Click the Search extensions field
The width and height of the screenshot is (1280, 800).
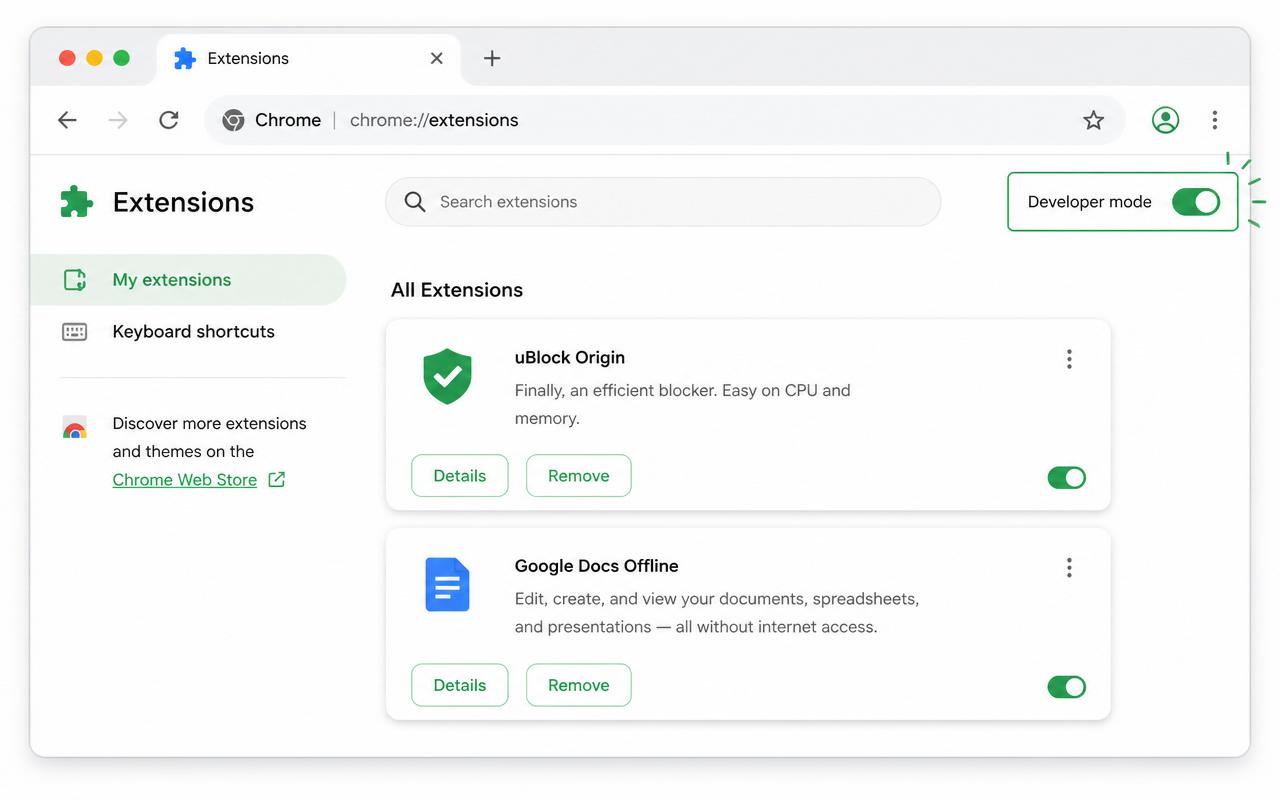pyautogui.click(x=663, y=202)
